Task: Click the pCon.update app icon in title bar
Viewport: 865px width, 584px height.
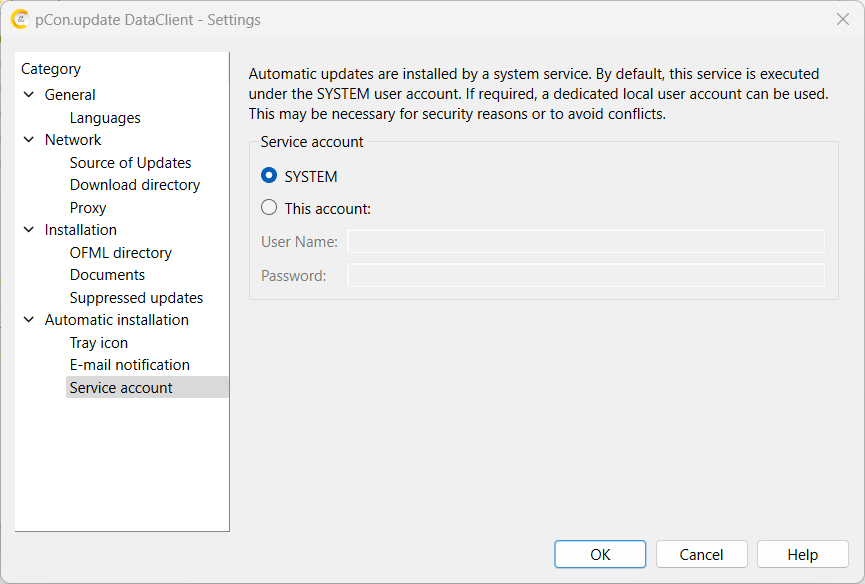Action: [19, 19]
